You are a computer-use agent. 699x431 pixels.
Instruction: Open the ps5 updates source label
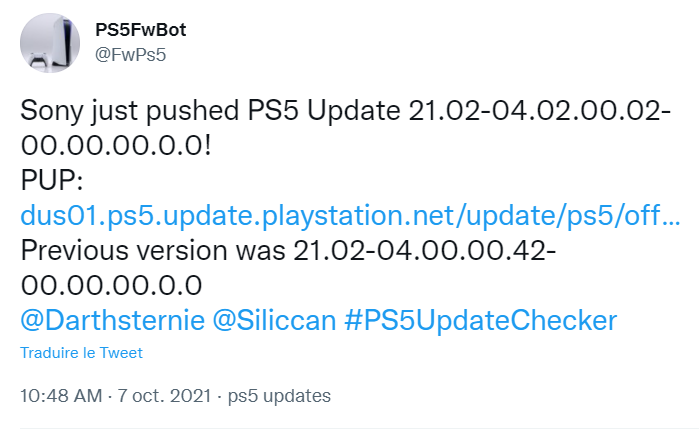point(279,396)
